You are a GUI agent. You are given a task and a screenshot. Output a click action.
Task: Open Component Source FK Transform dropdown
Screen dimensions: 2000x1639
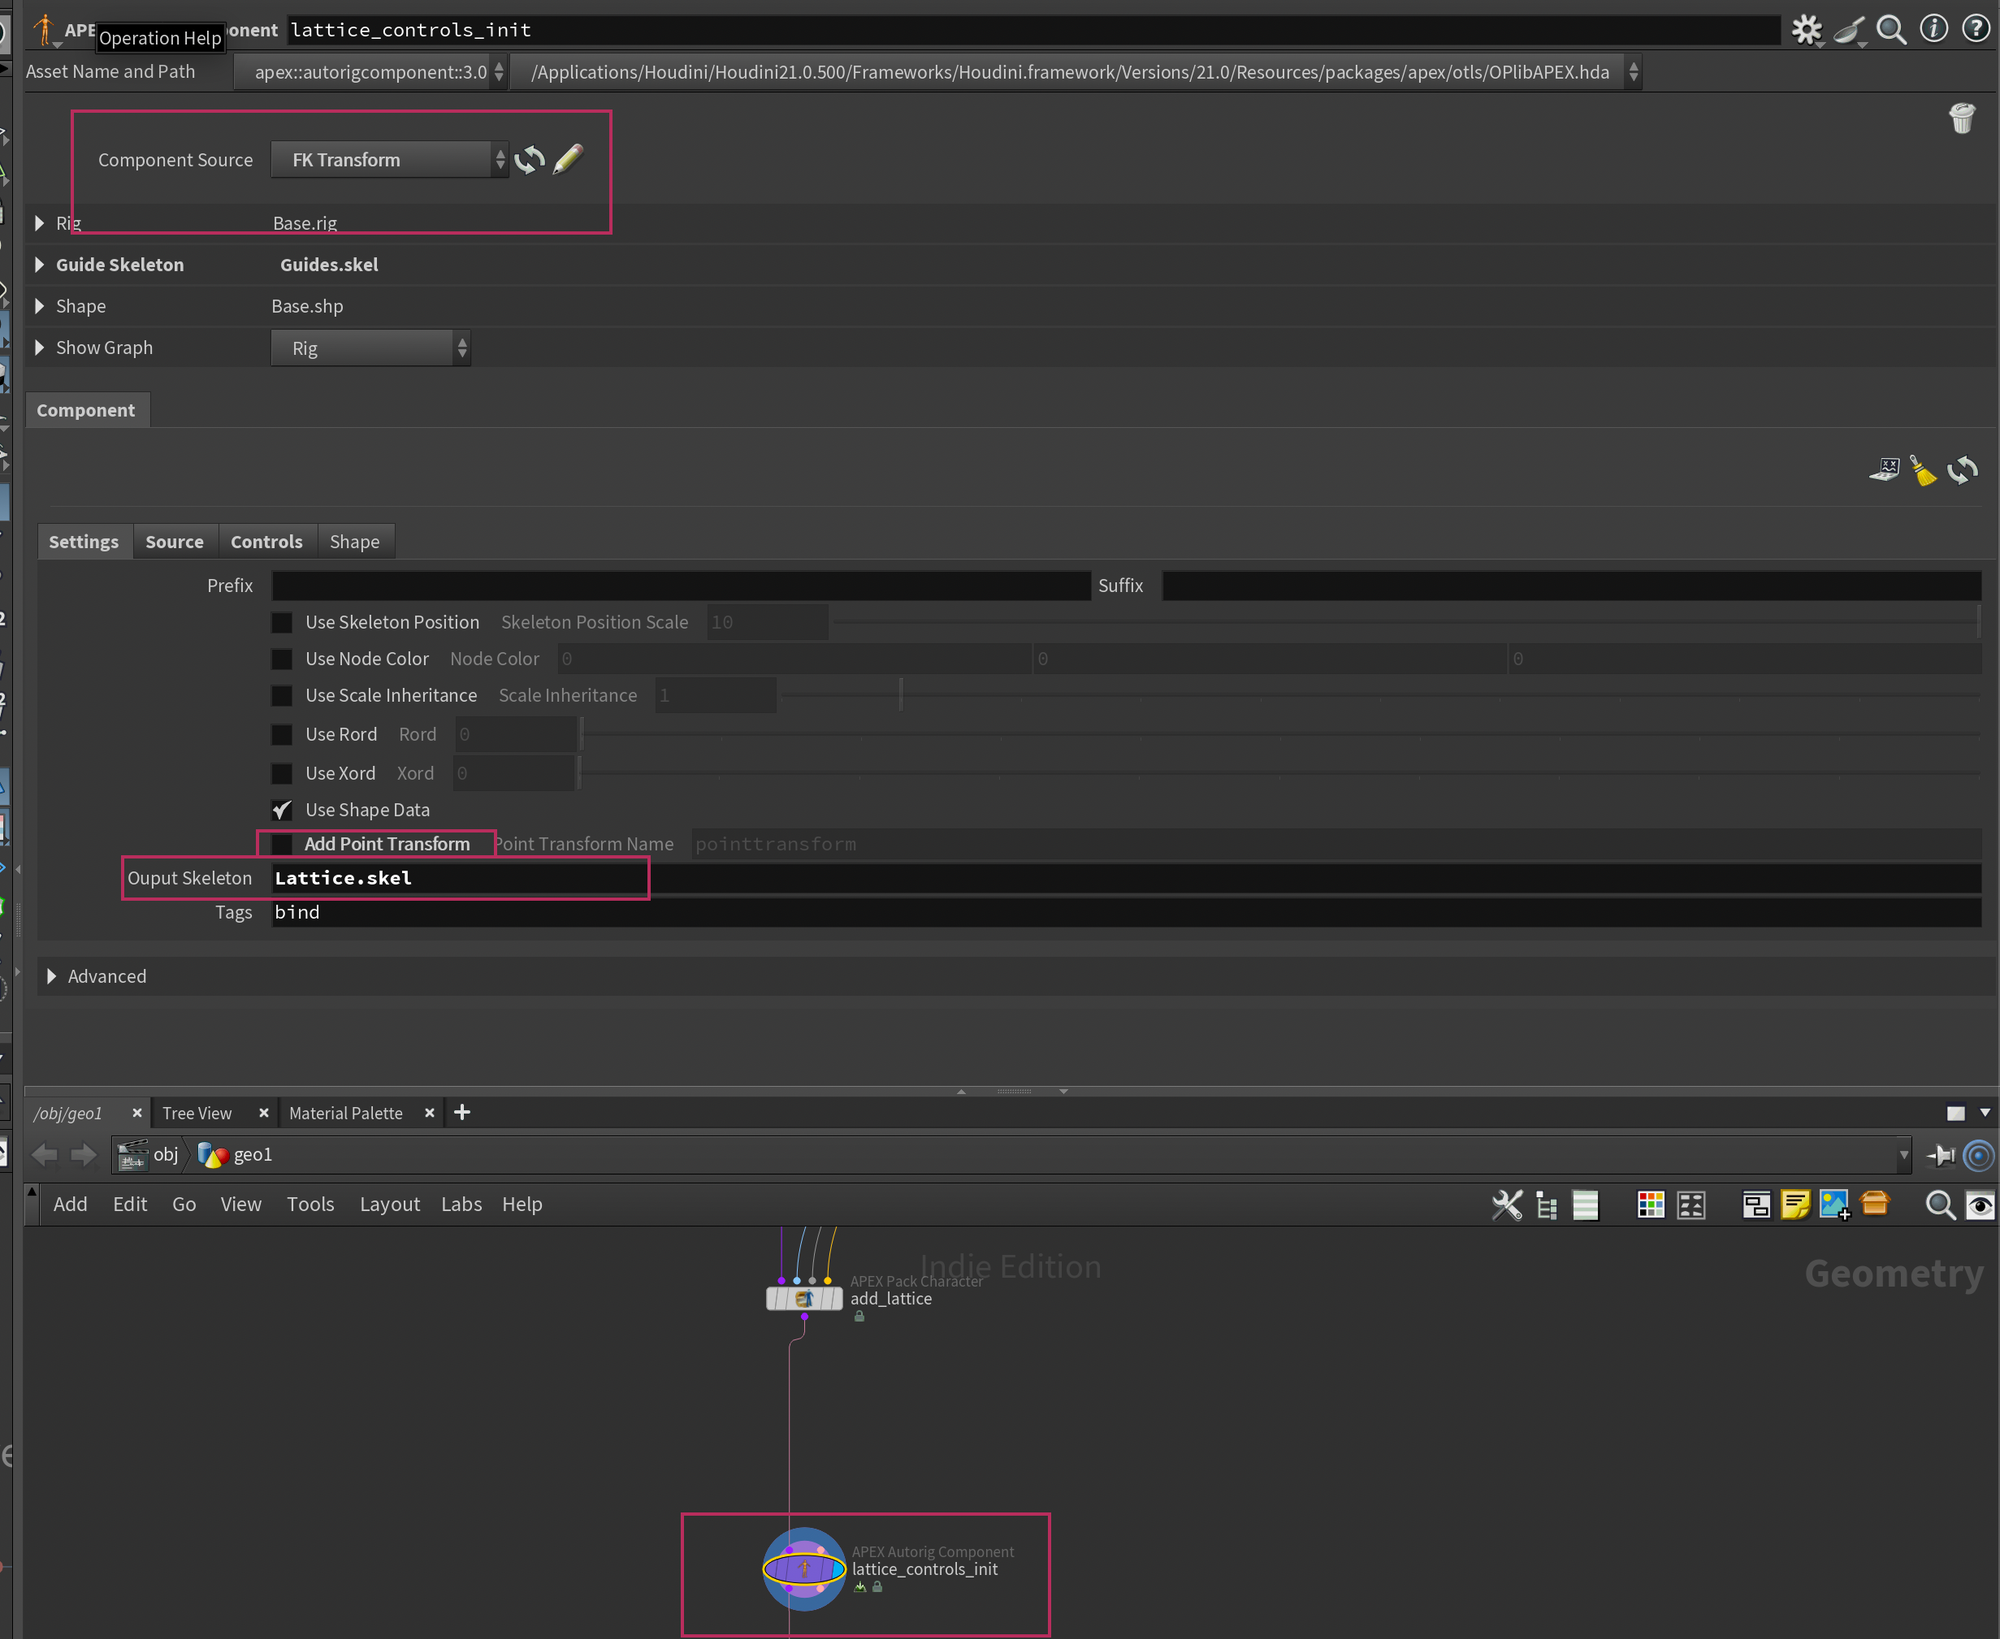(x=390, y=160)
